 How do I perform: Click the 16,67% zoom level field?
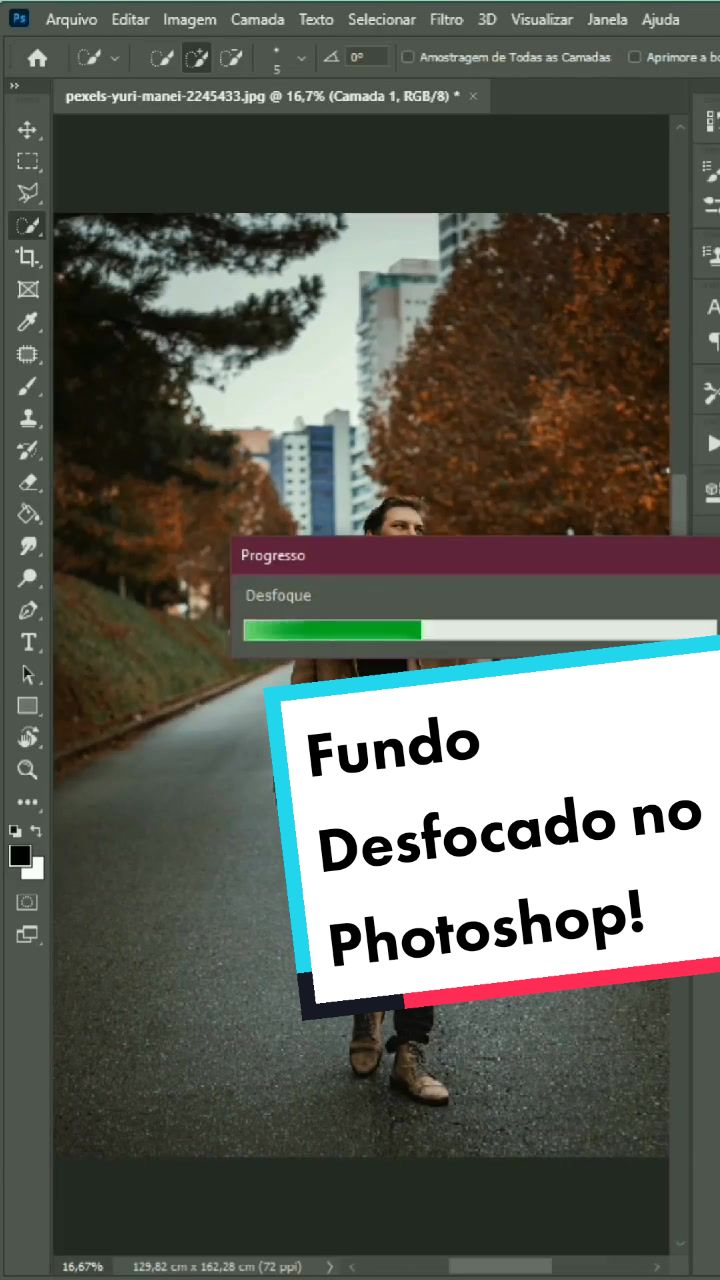tap(82, 1266)
